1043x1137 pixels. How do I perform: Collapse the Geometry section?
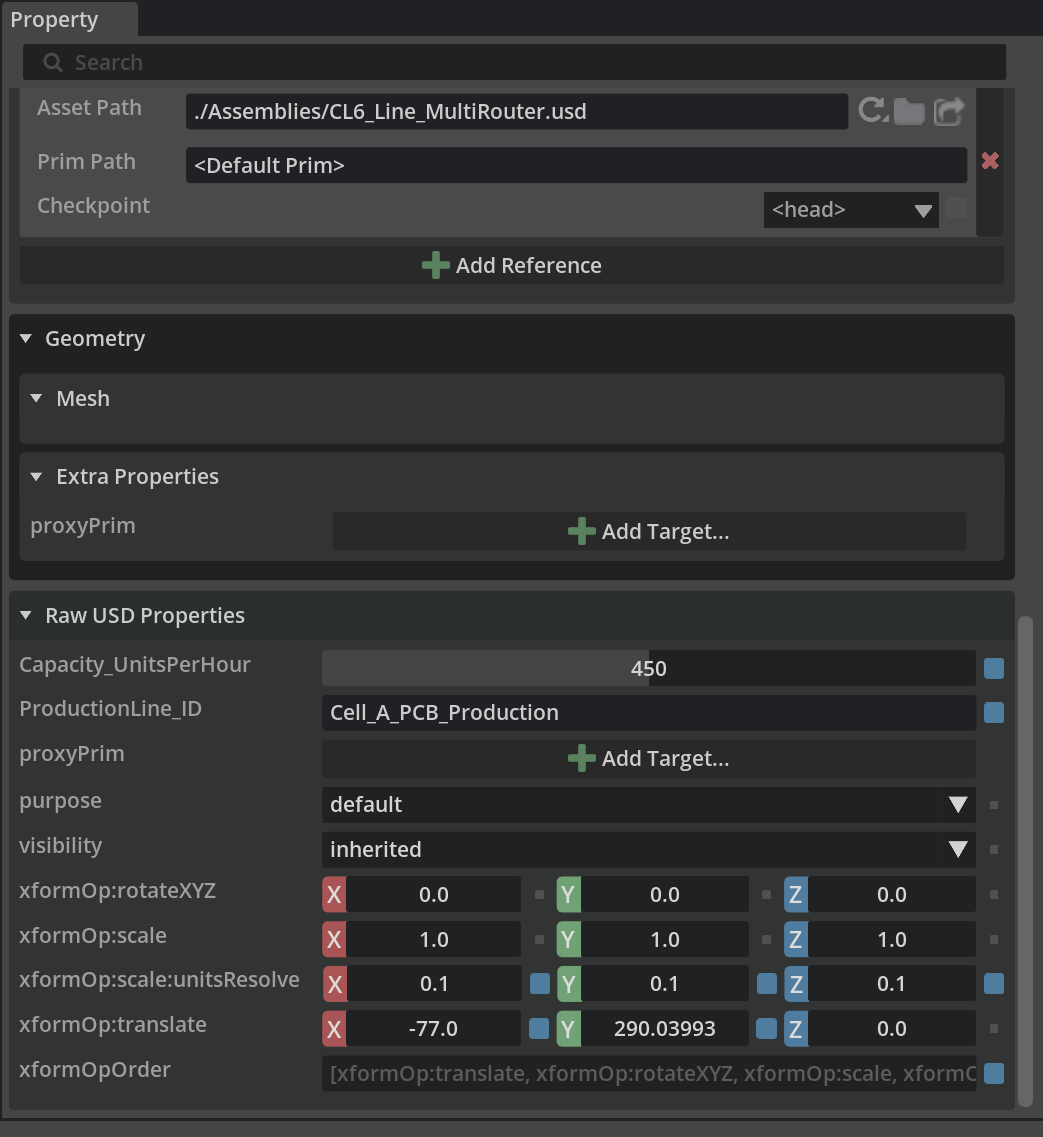[27, 339]
